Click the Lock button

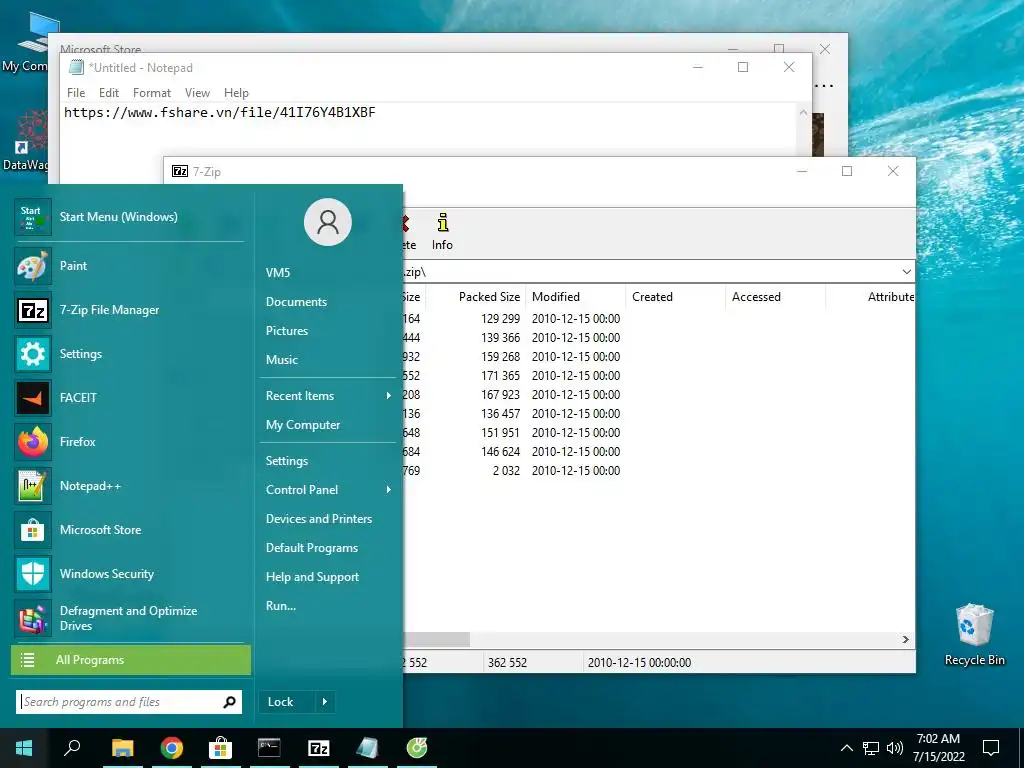[286, 702]
